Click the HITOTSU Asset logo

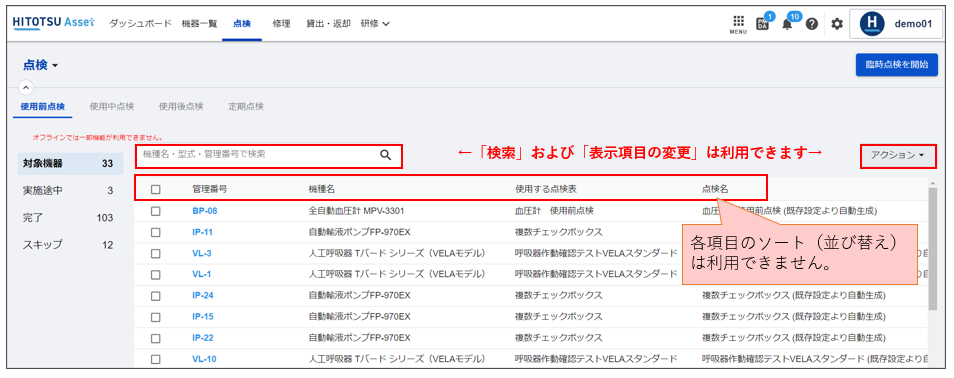click(54, 23)
